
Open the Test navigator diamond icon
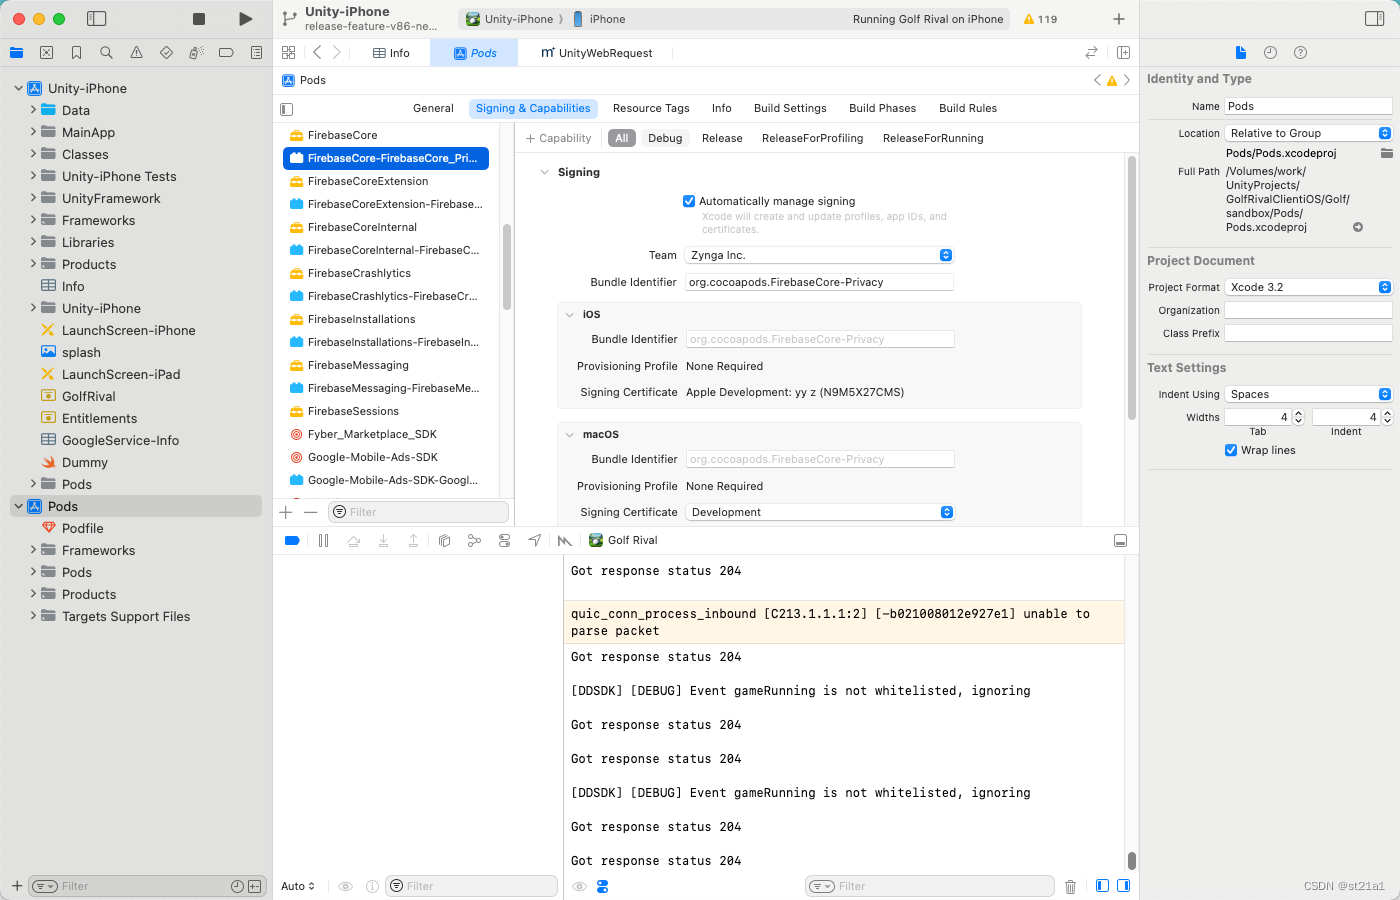click(x=166, y=53)
